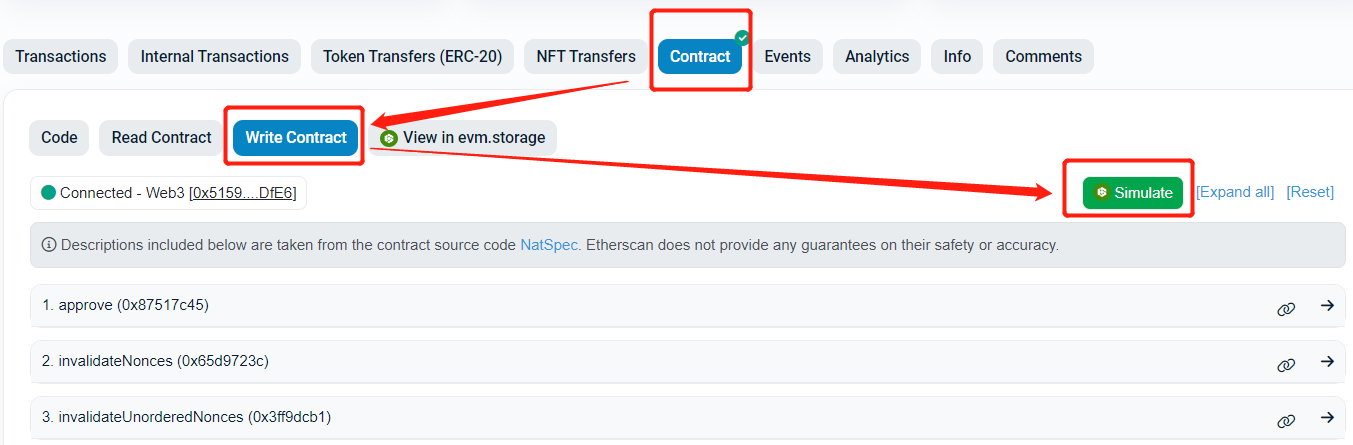The height and width of the screenshot is (445, 1353).
Task: Expand the invalidateUnorderedNonces function arrow
Action: (1327, 418)
